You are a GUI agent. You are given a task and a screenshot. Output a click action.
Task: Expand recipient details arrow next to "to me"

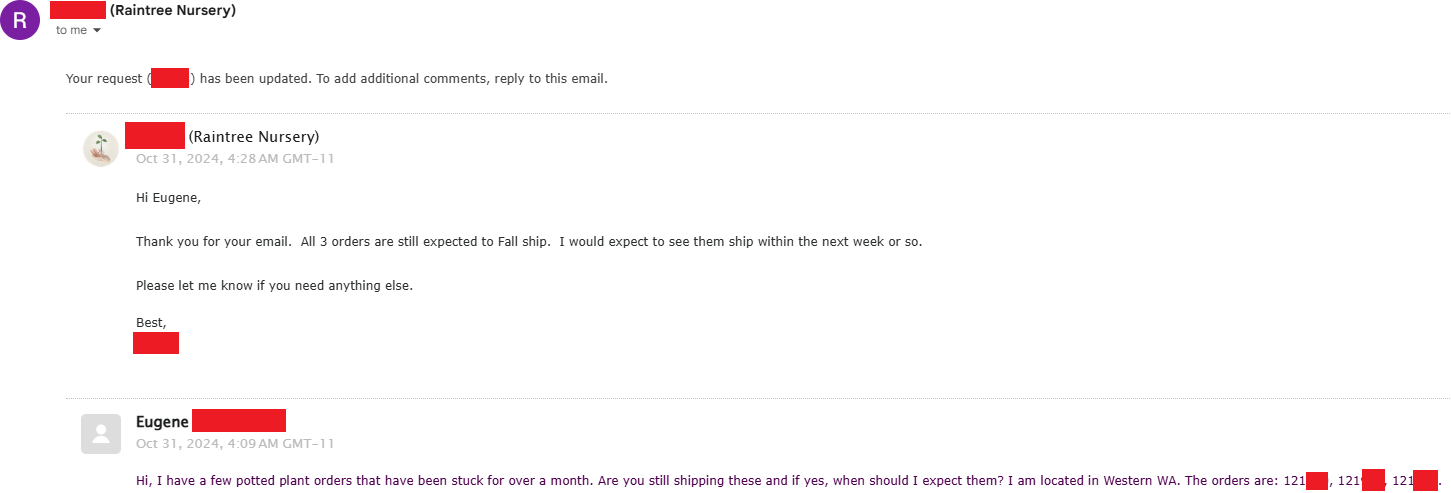point(97,31)
